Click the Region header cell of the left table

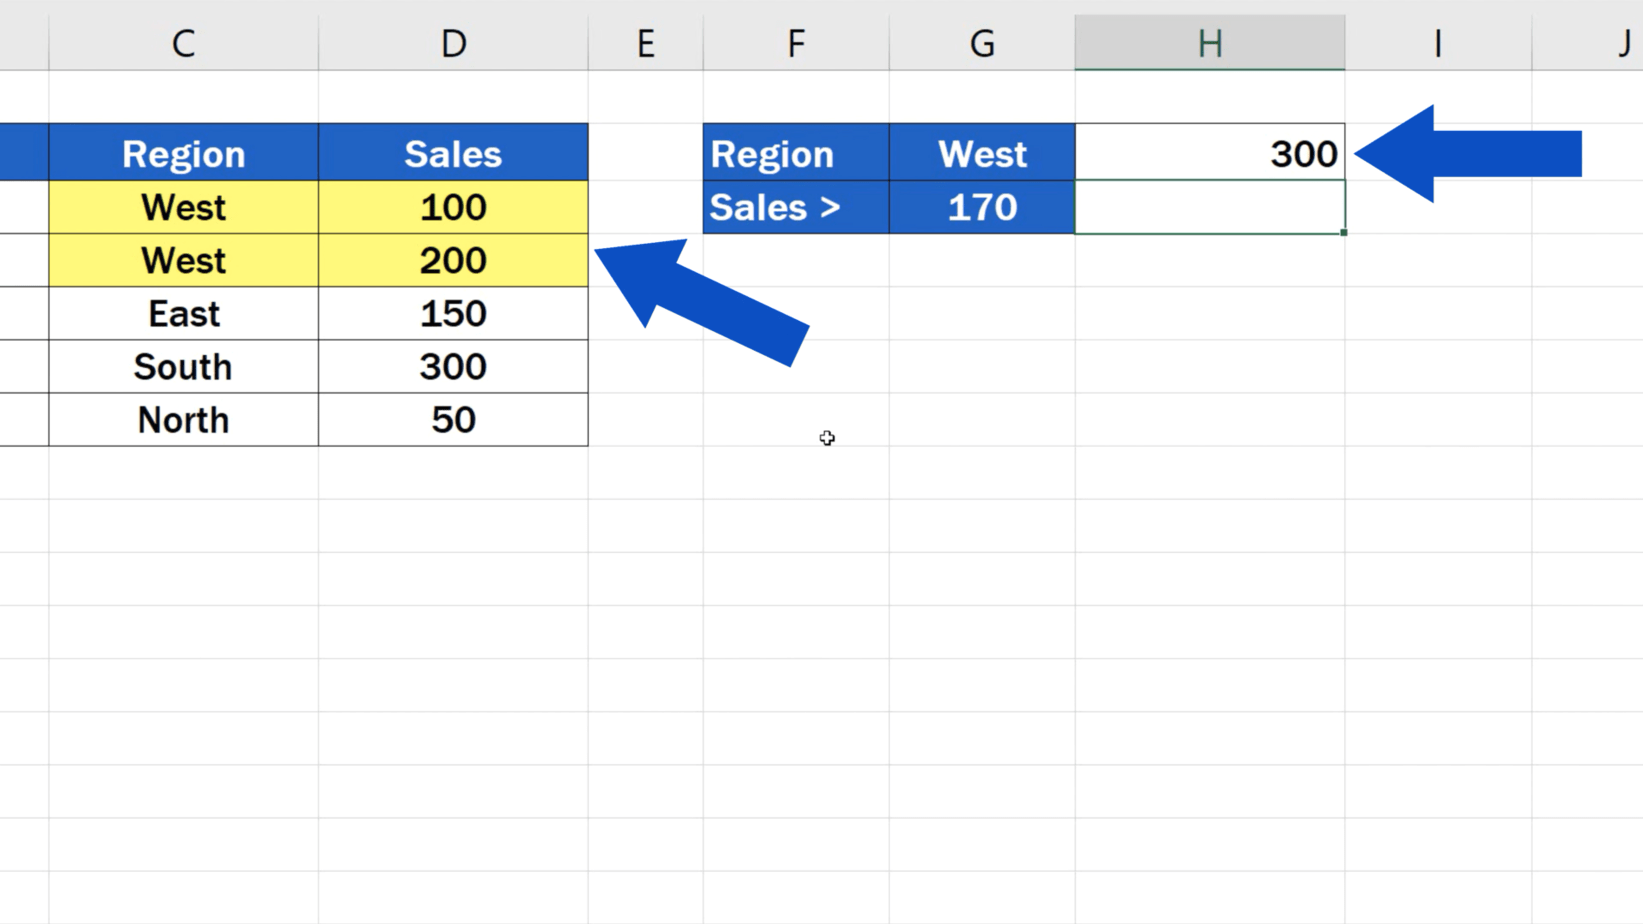[183, 152]
